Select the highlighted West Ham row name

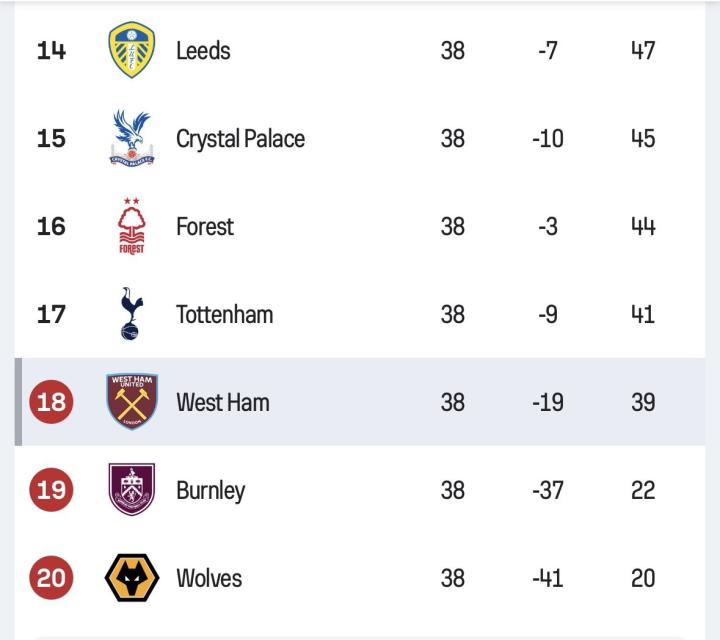[x=223, y=402]
